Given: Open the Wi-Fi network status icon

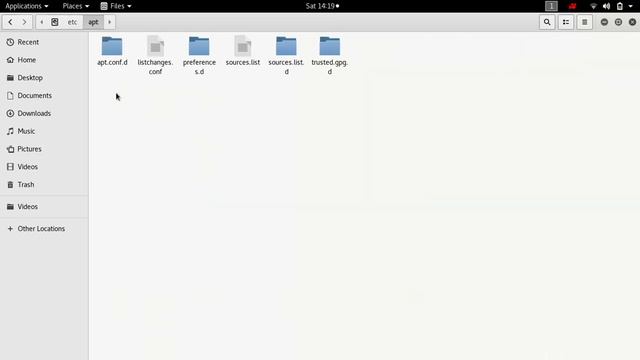Looking at the screenshot, I should (x=593, y=6).
